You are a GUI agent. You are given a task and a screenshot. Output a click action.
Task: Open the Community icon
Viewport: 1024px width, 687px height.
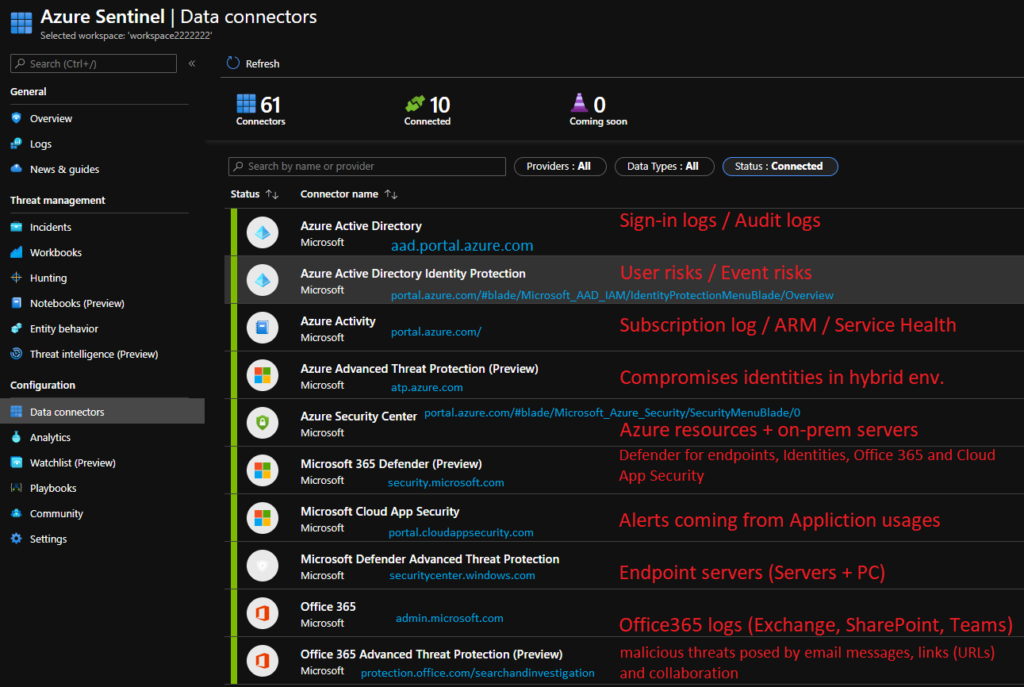[x=16, y=513]
